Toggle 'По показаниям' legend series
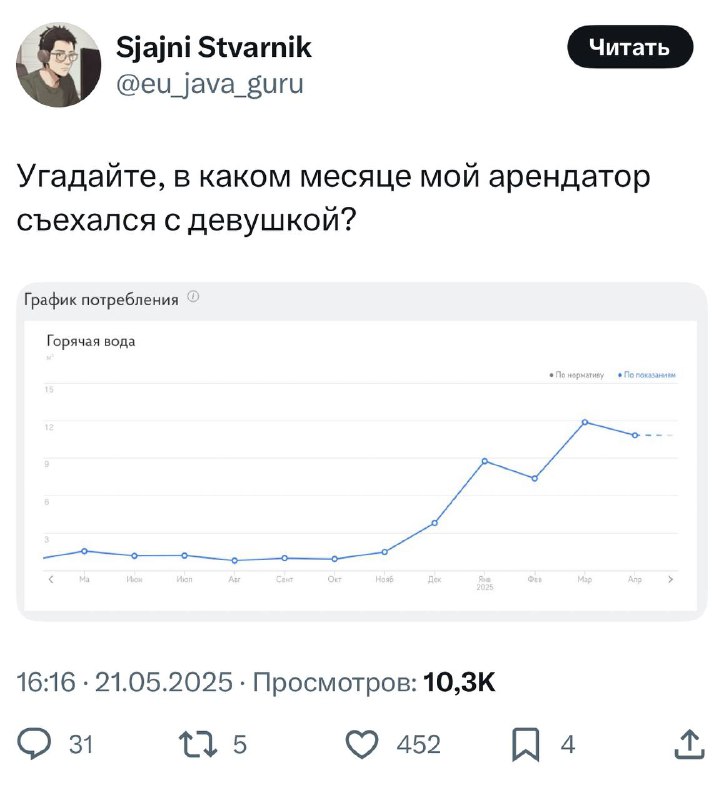724x800 pixels. (x=647, y=376)
